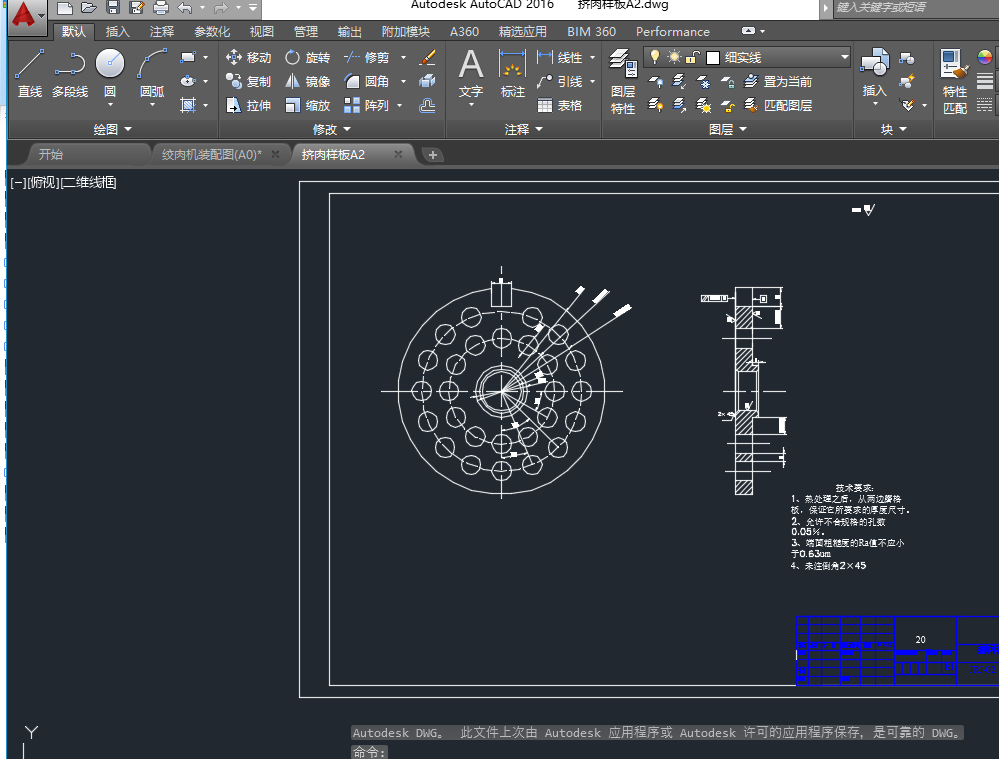Screen dimensions: 999x759
Task: Select the 表格 (Table) tool
Action: pyautogui.click(x=560, y=105)
